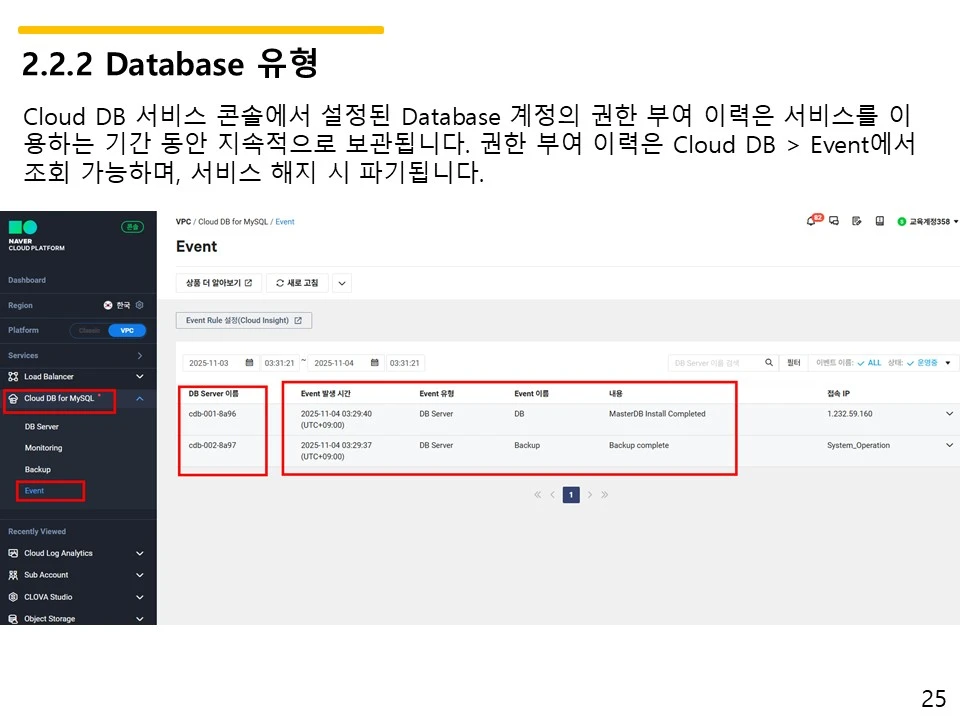The image size is (960, 720).
Task: Open the chat support icon in header
Action: click(x=834, y=221)
